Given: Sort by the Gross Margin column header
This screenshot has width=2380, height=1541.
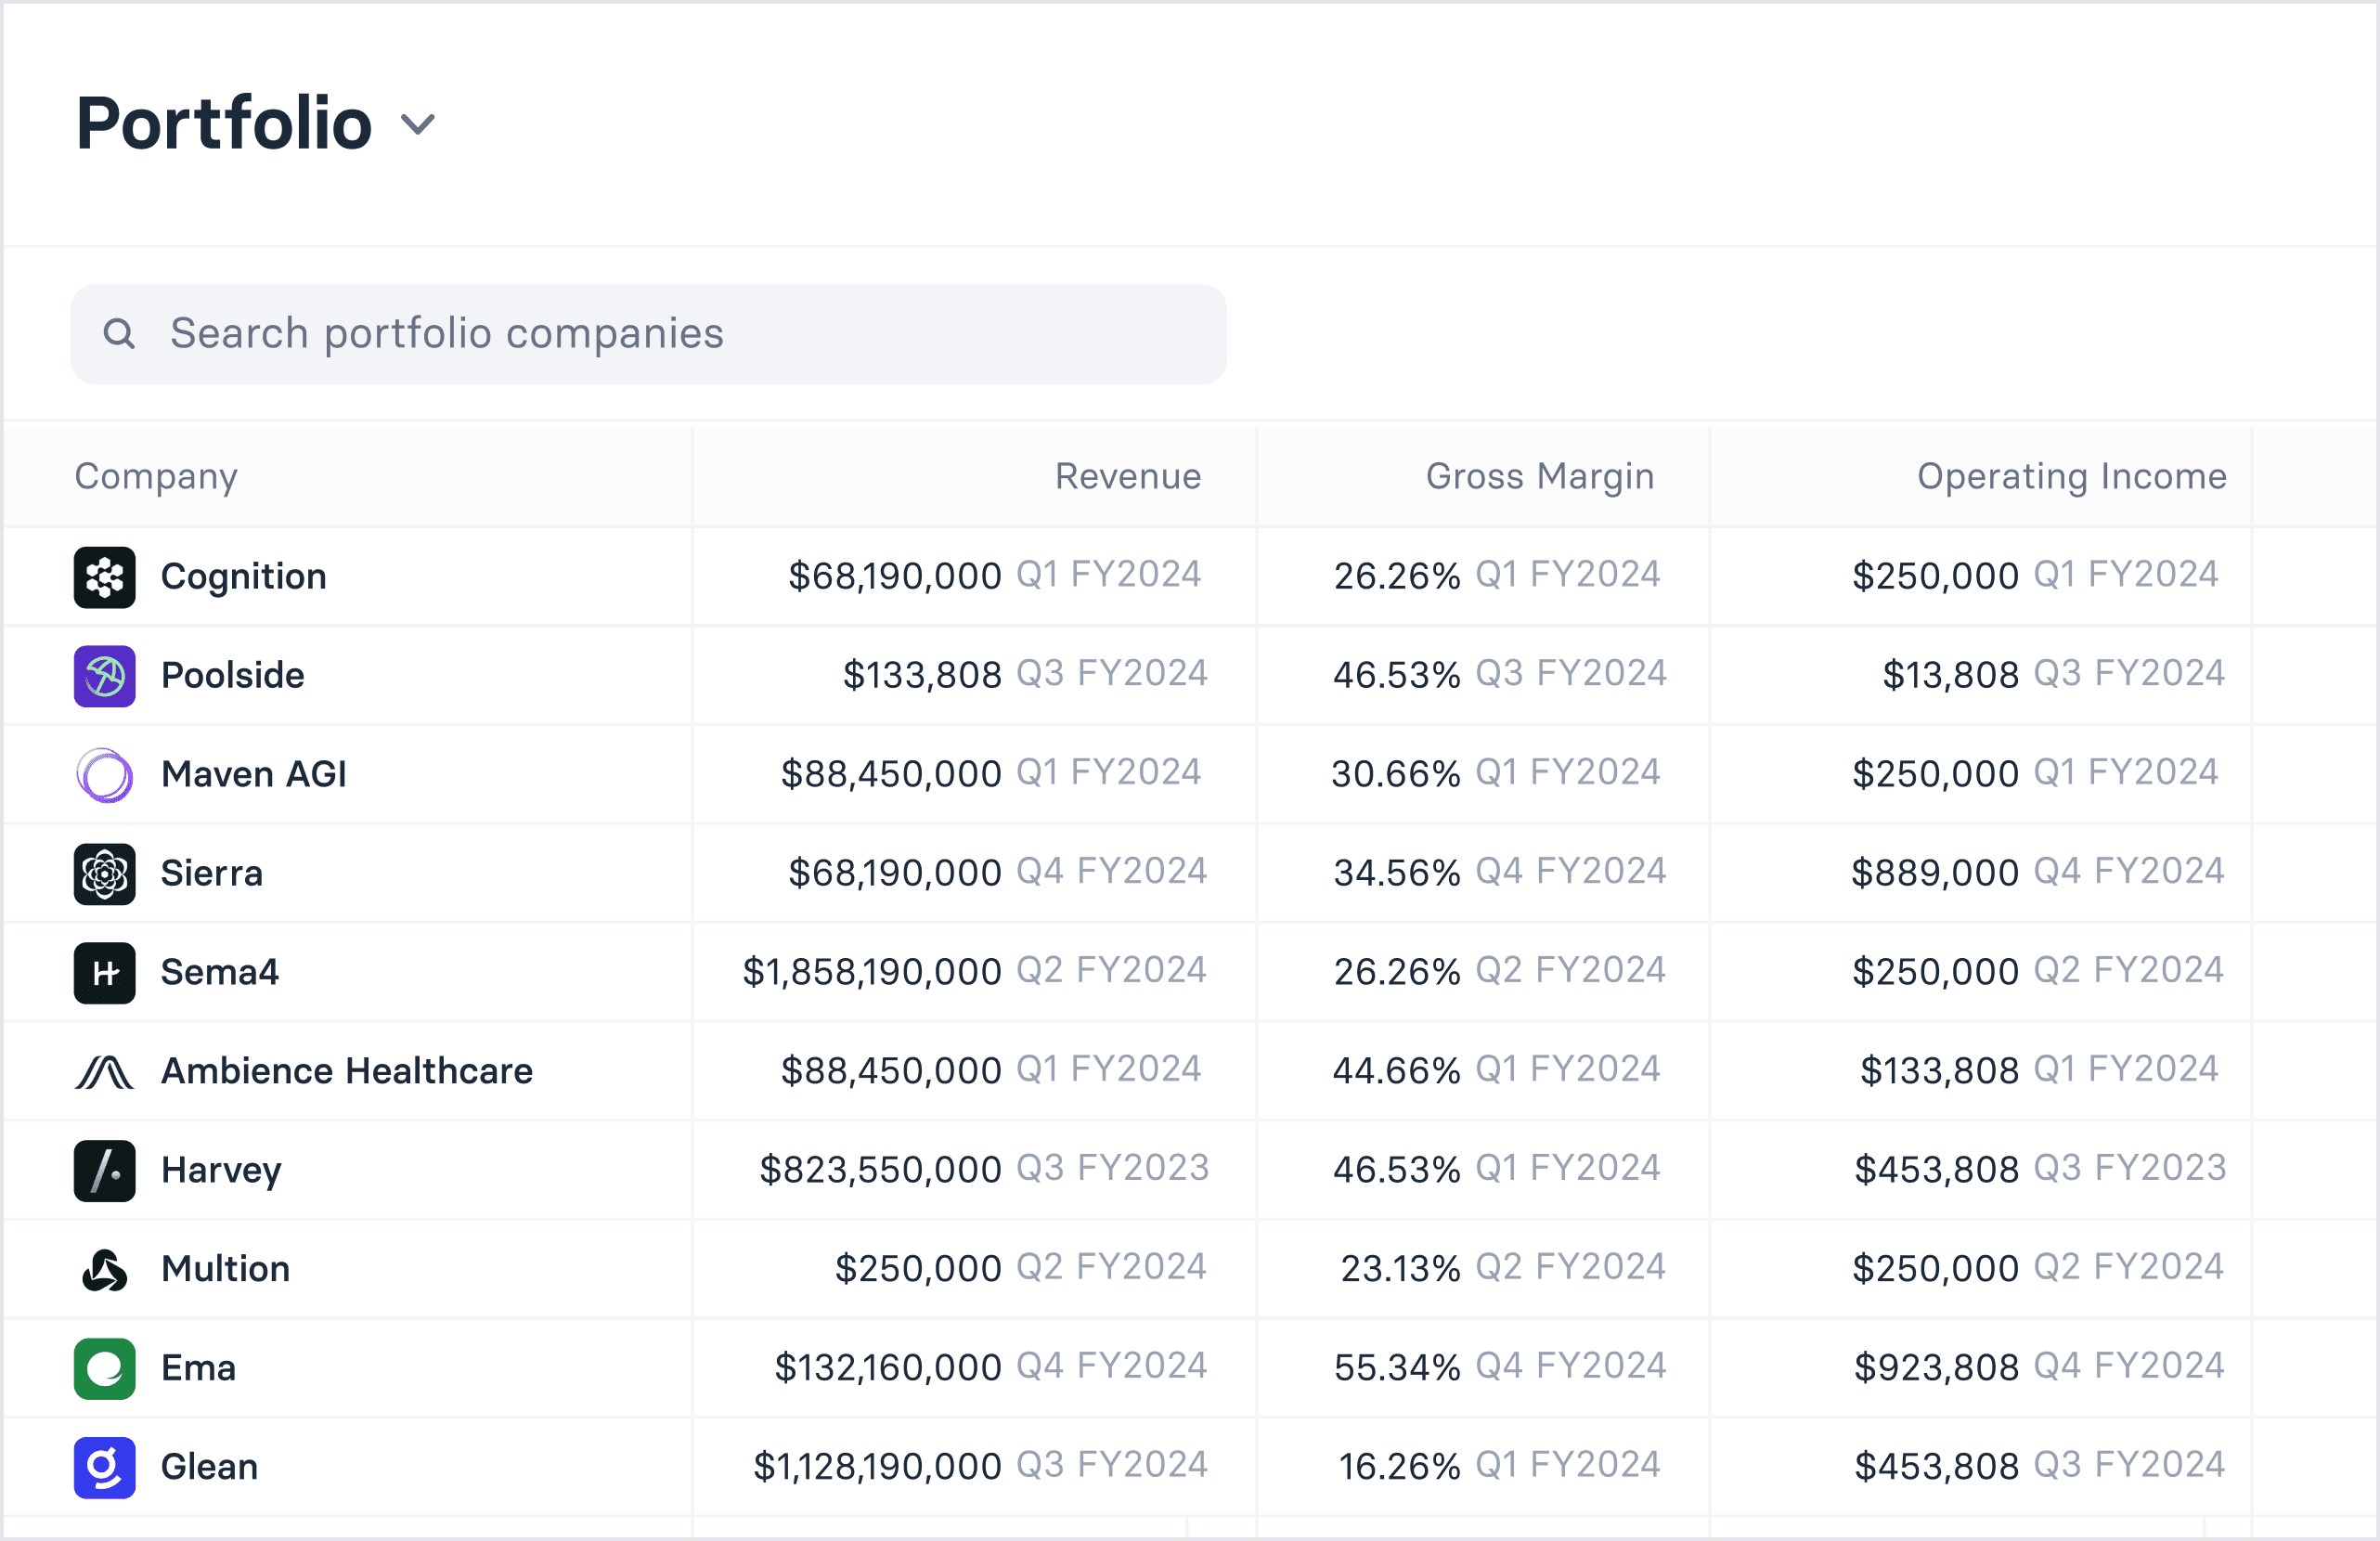Looking at the screenshot, I should coord(1540,477).
